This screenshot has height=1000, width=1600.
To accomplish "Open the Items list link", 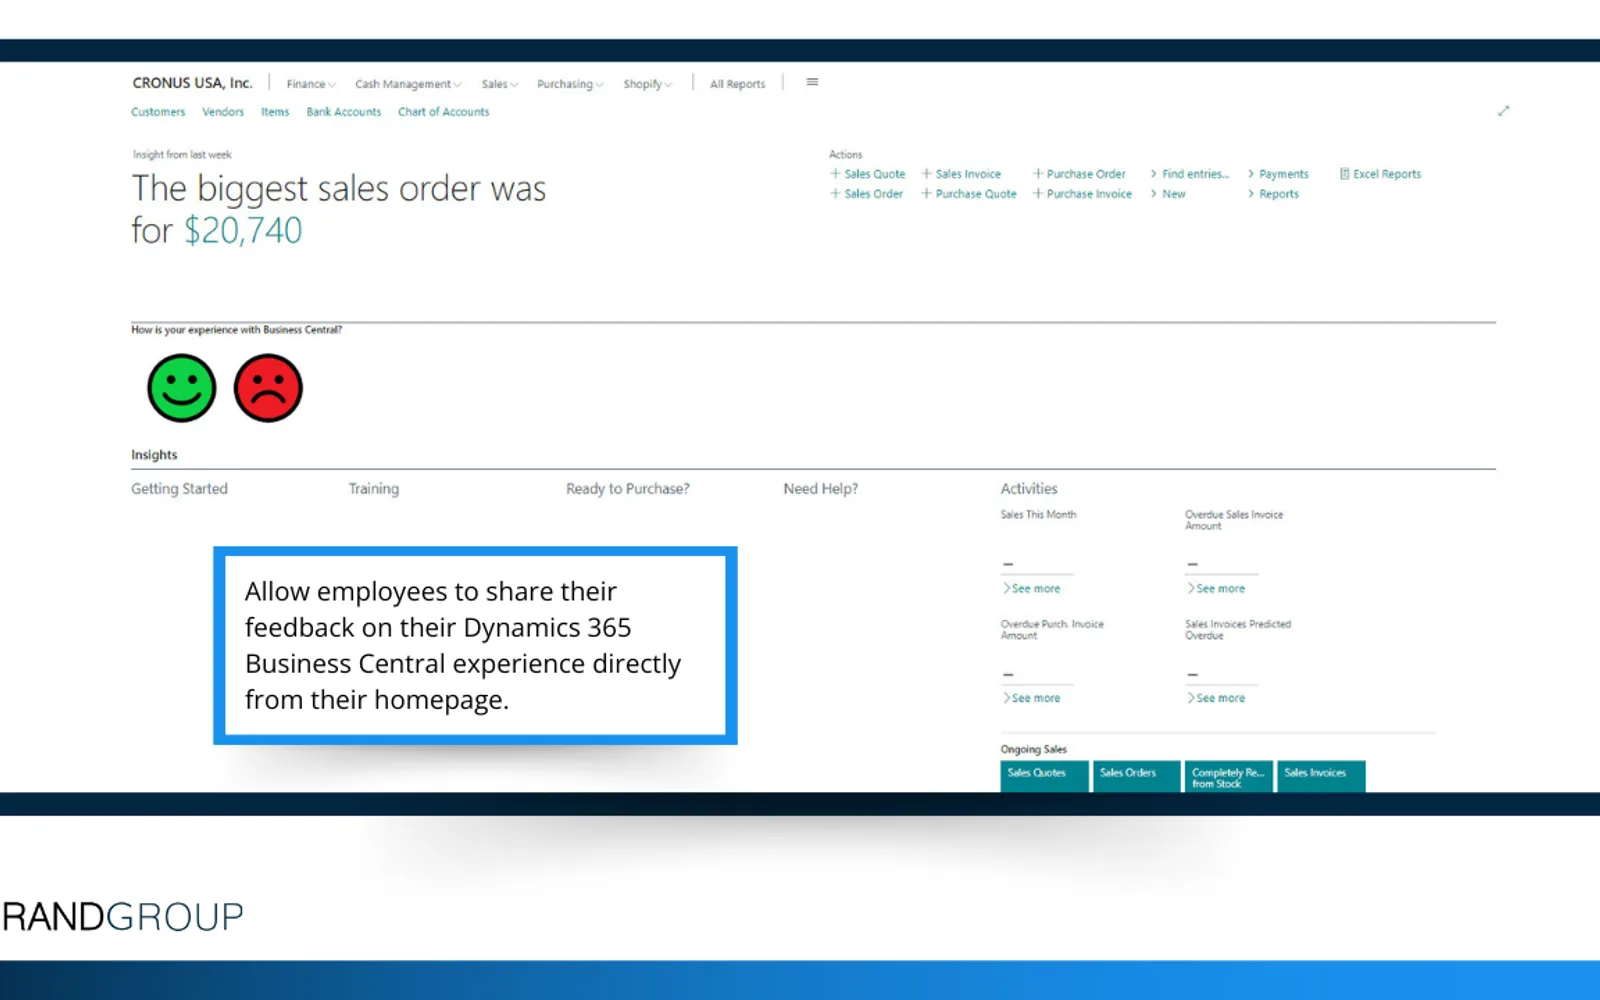I will point(275,112).
